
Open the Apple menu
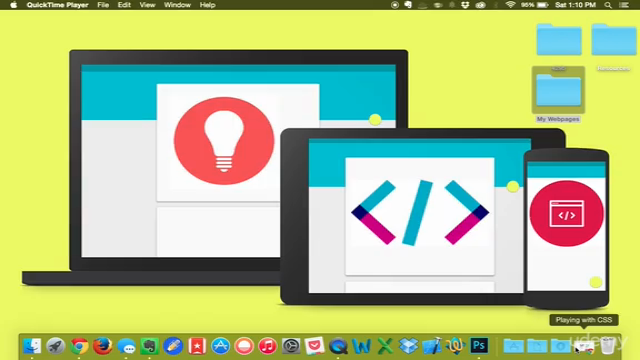tap(13, 5)
